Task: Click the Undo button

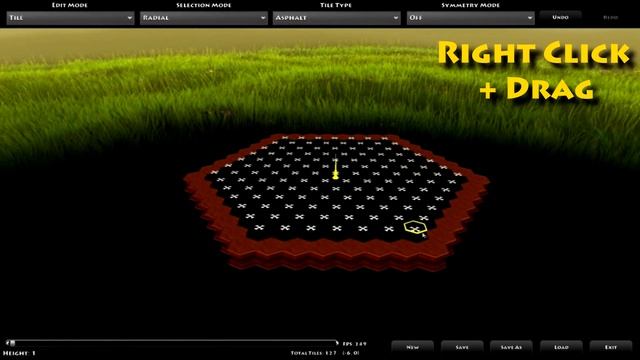Action: point(560,17)
